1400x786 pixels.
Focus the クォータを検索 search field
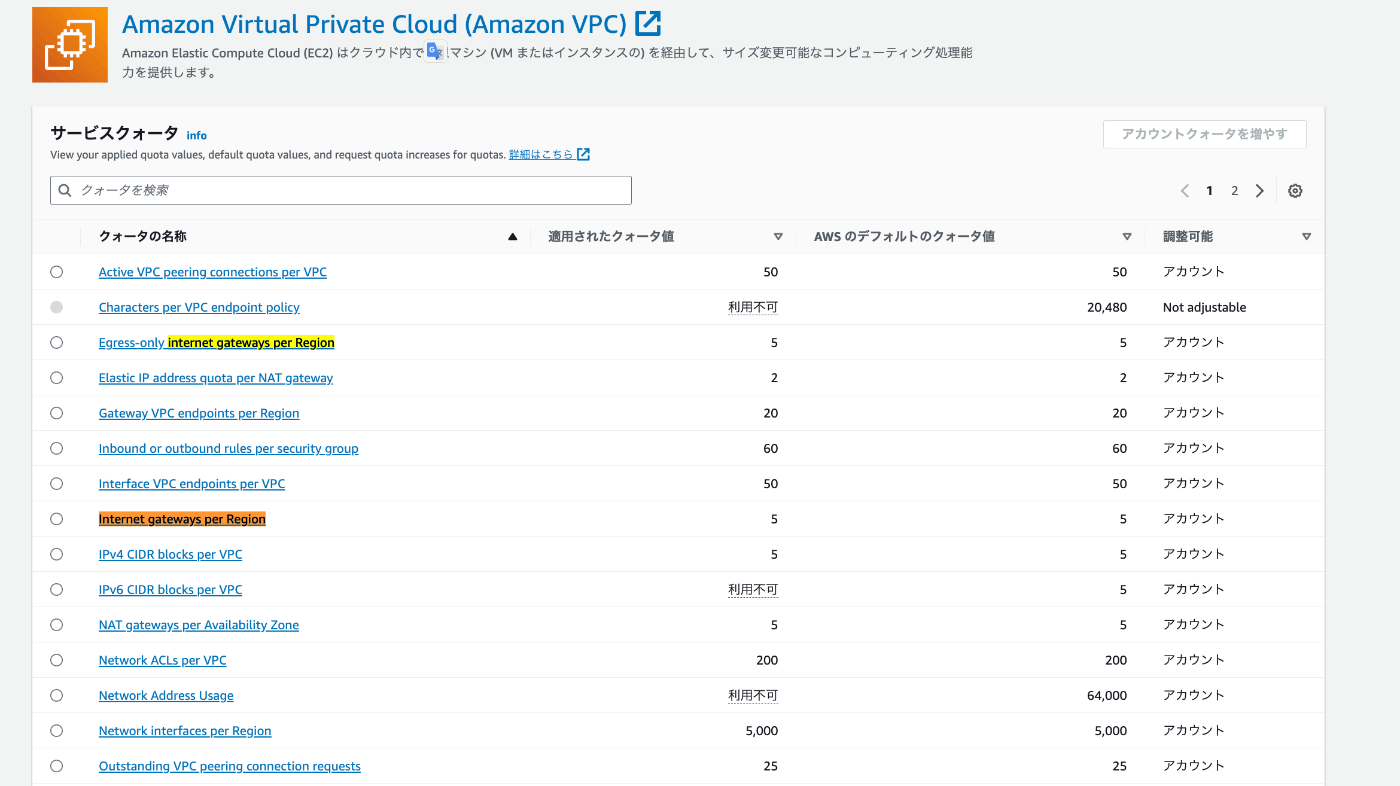(341, 190)
